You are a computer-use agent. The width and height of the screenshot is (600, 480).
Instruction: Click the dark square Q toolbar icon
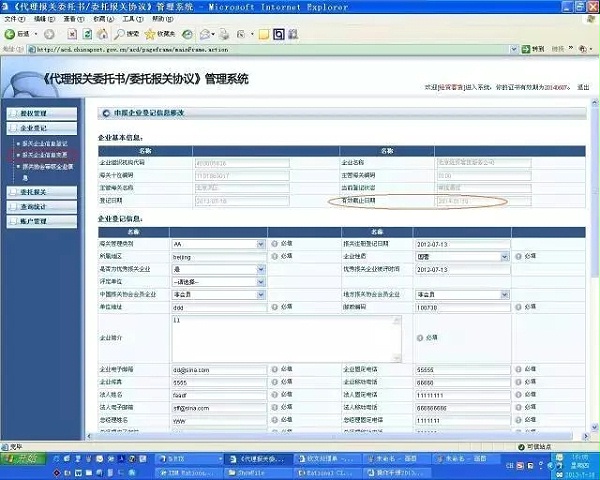pos(279,34)
